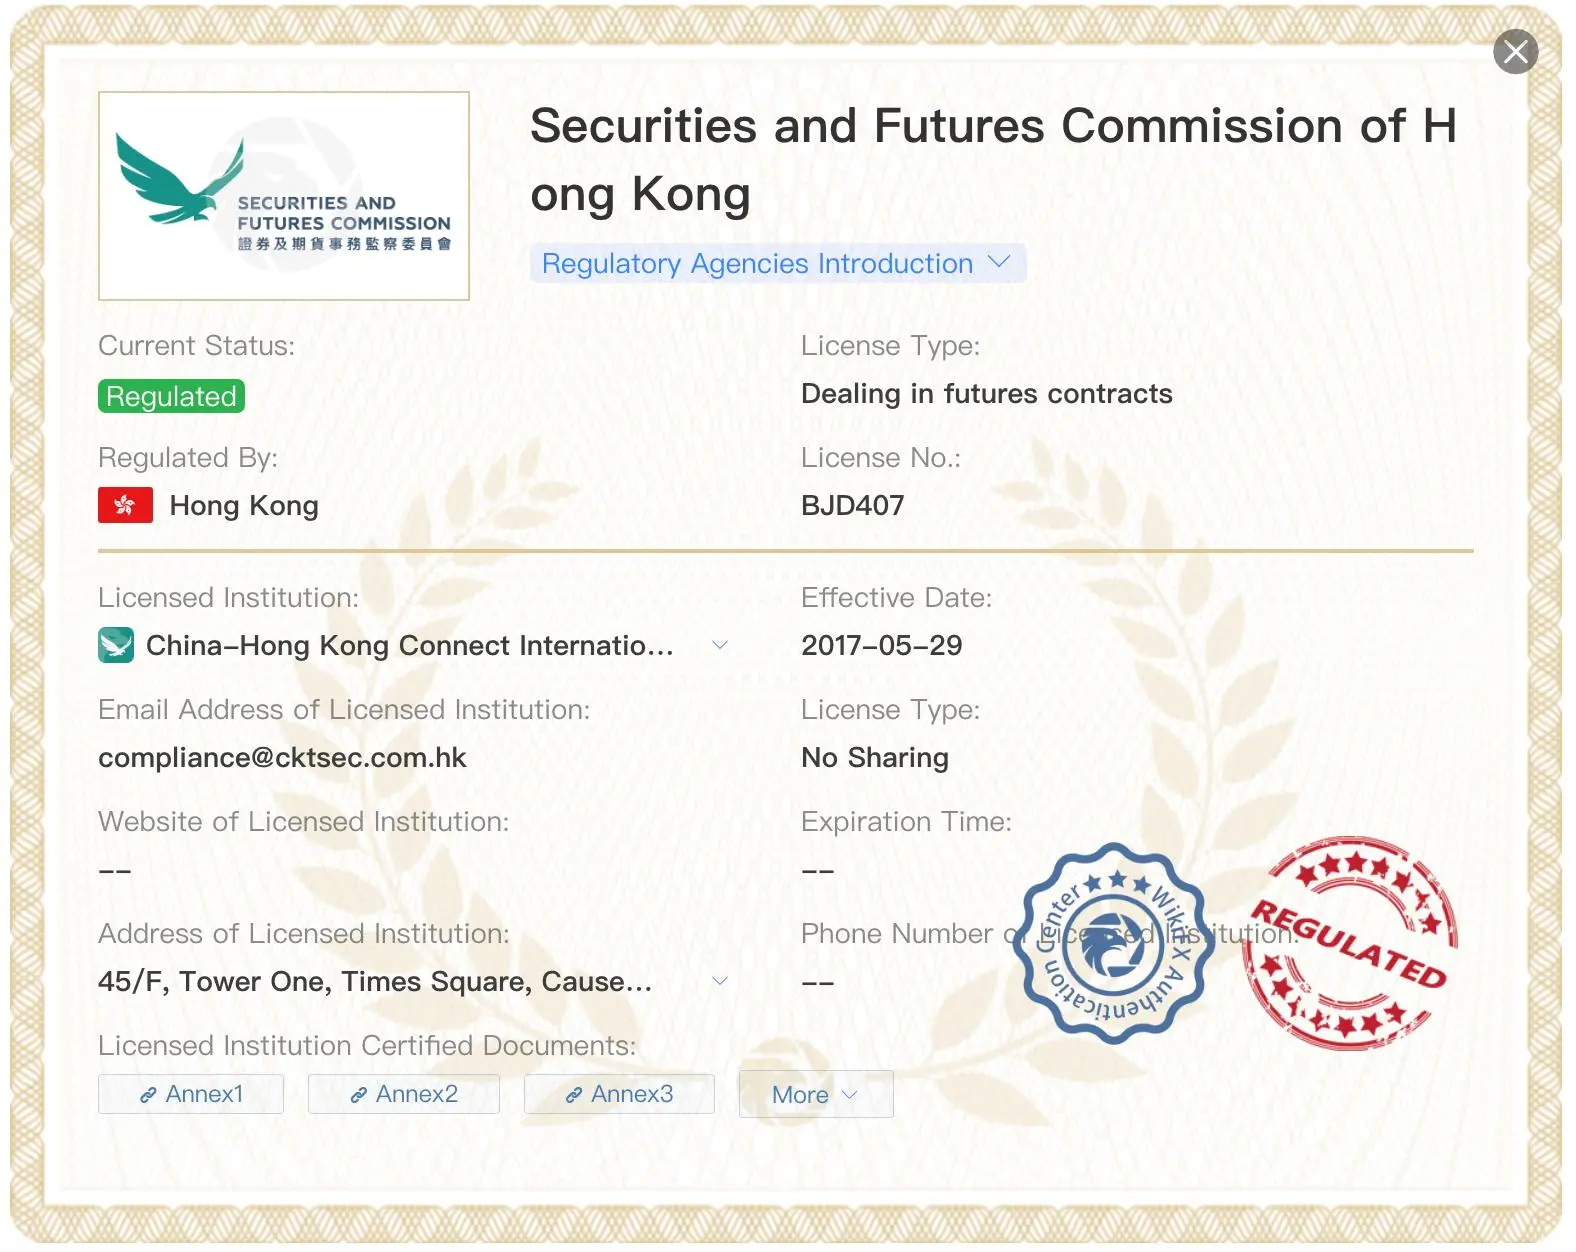
Task: Expand Regulatory Agencies Introduction dropdown
Action: click(x=778, y=263)
